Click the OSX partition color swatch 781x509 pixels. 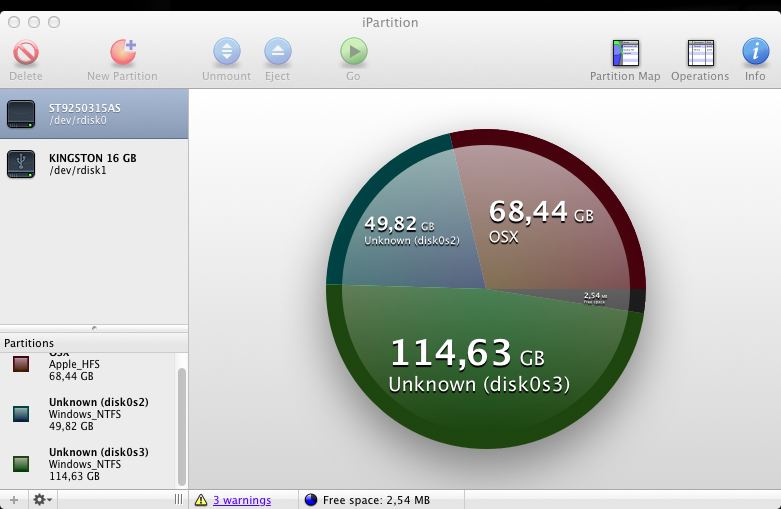click(21, 365)
